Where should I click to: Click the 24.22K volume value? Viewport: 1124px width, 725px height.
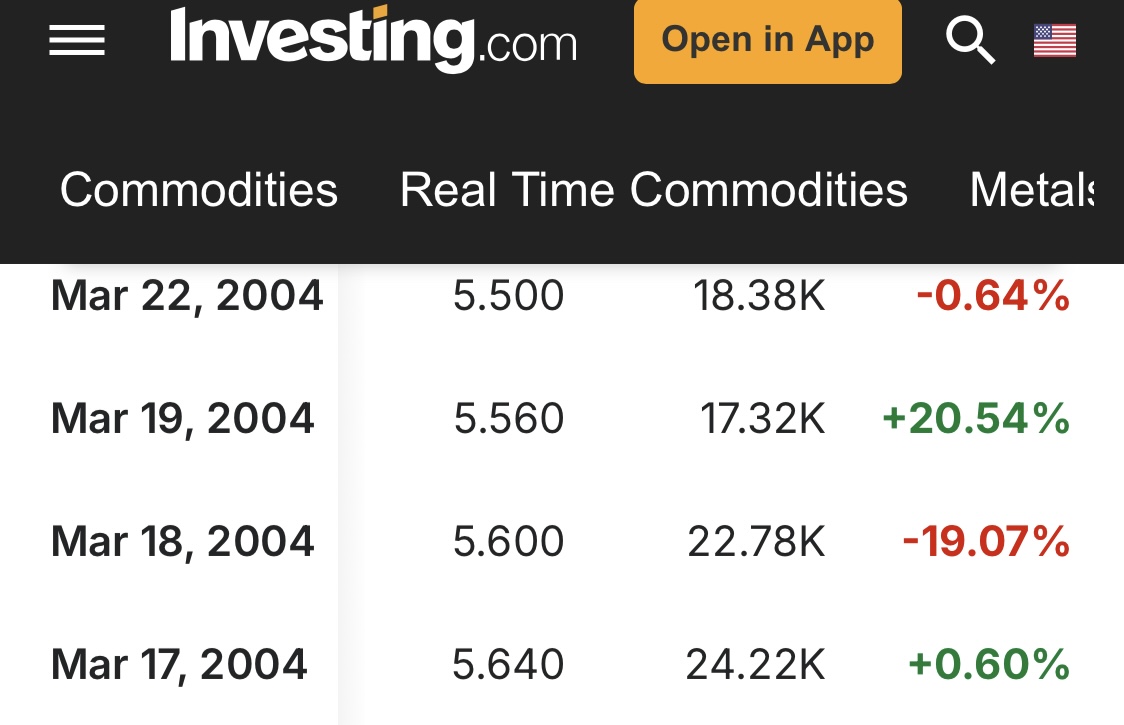pyautogui.click(x=756, y=665)
